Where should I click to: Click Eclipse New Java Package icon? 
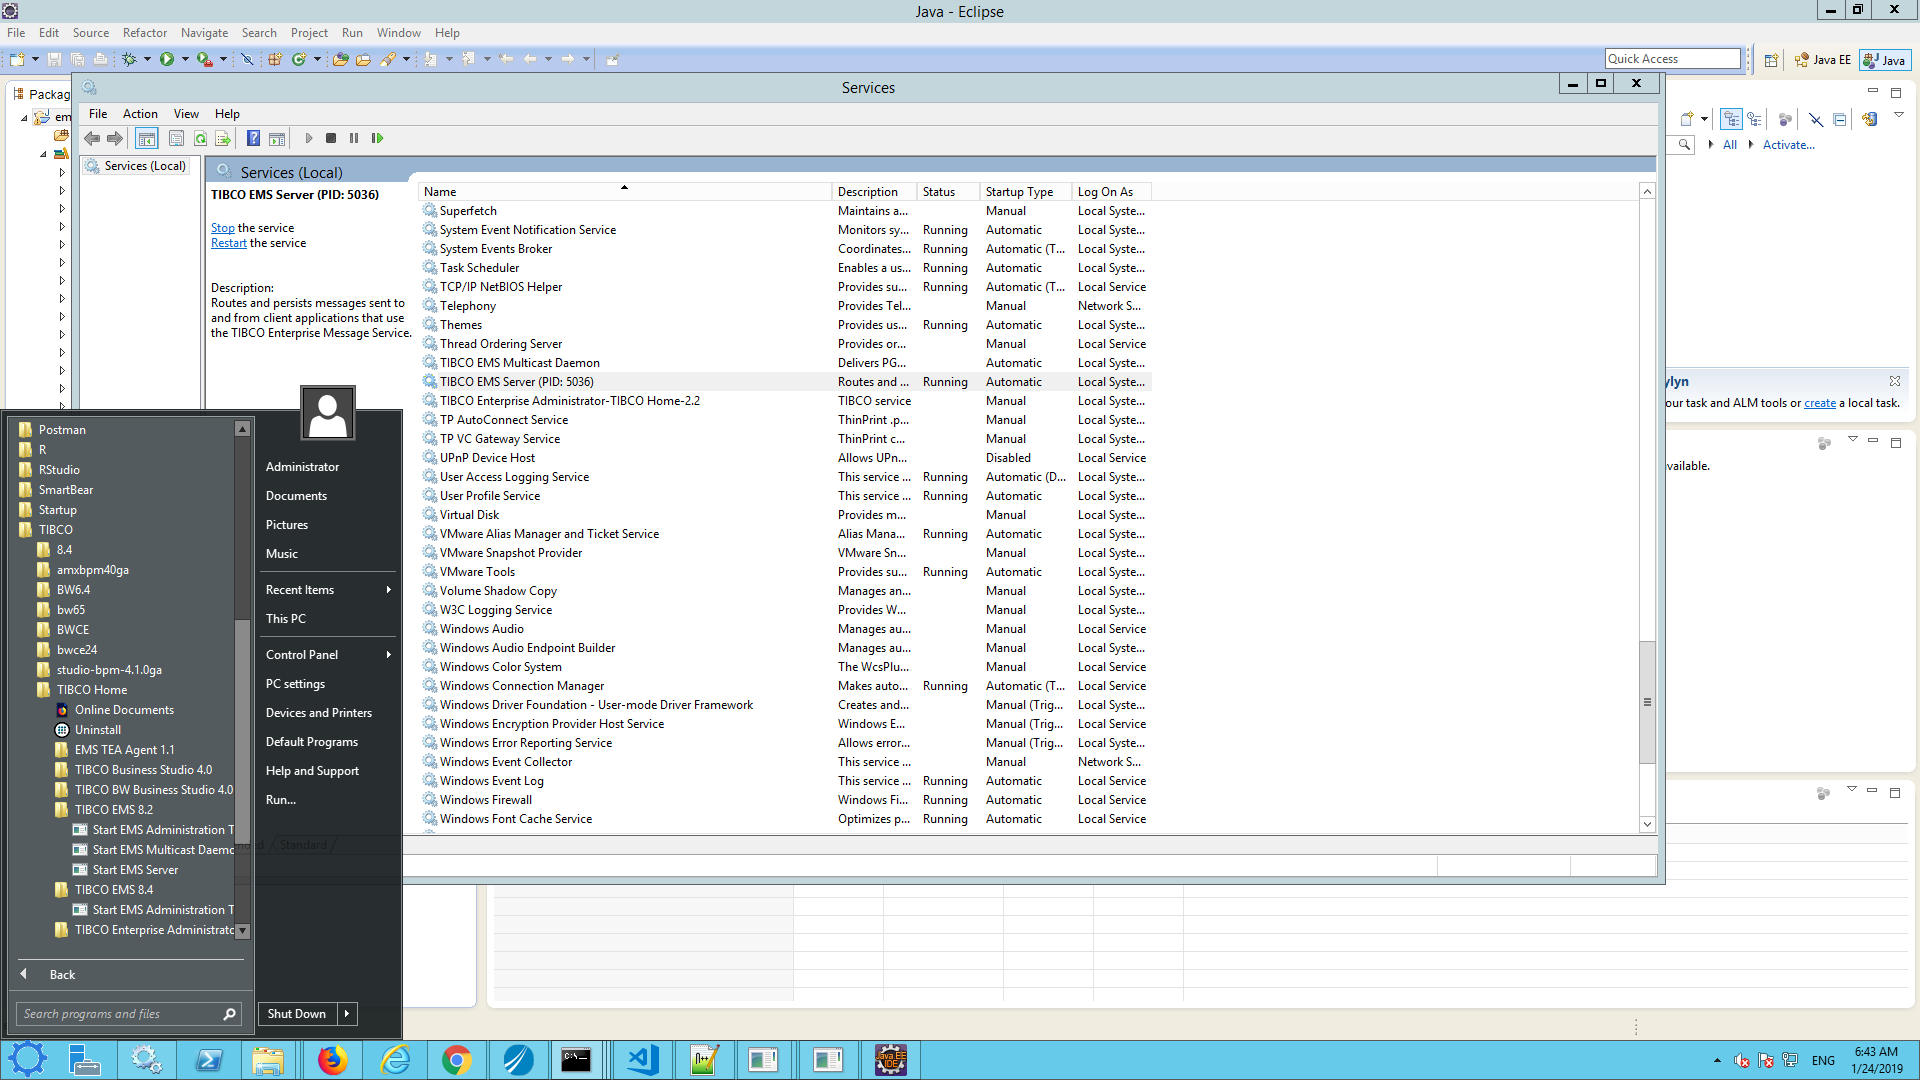274,60
